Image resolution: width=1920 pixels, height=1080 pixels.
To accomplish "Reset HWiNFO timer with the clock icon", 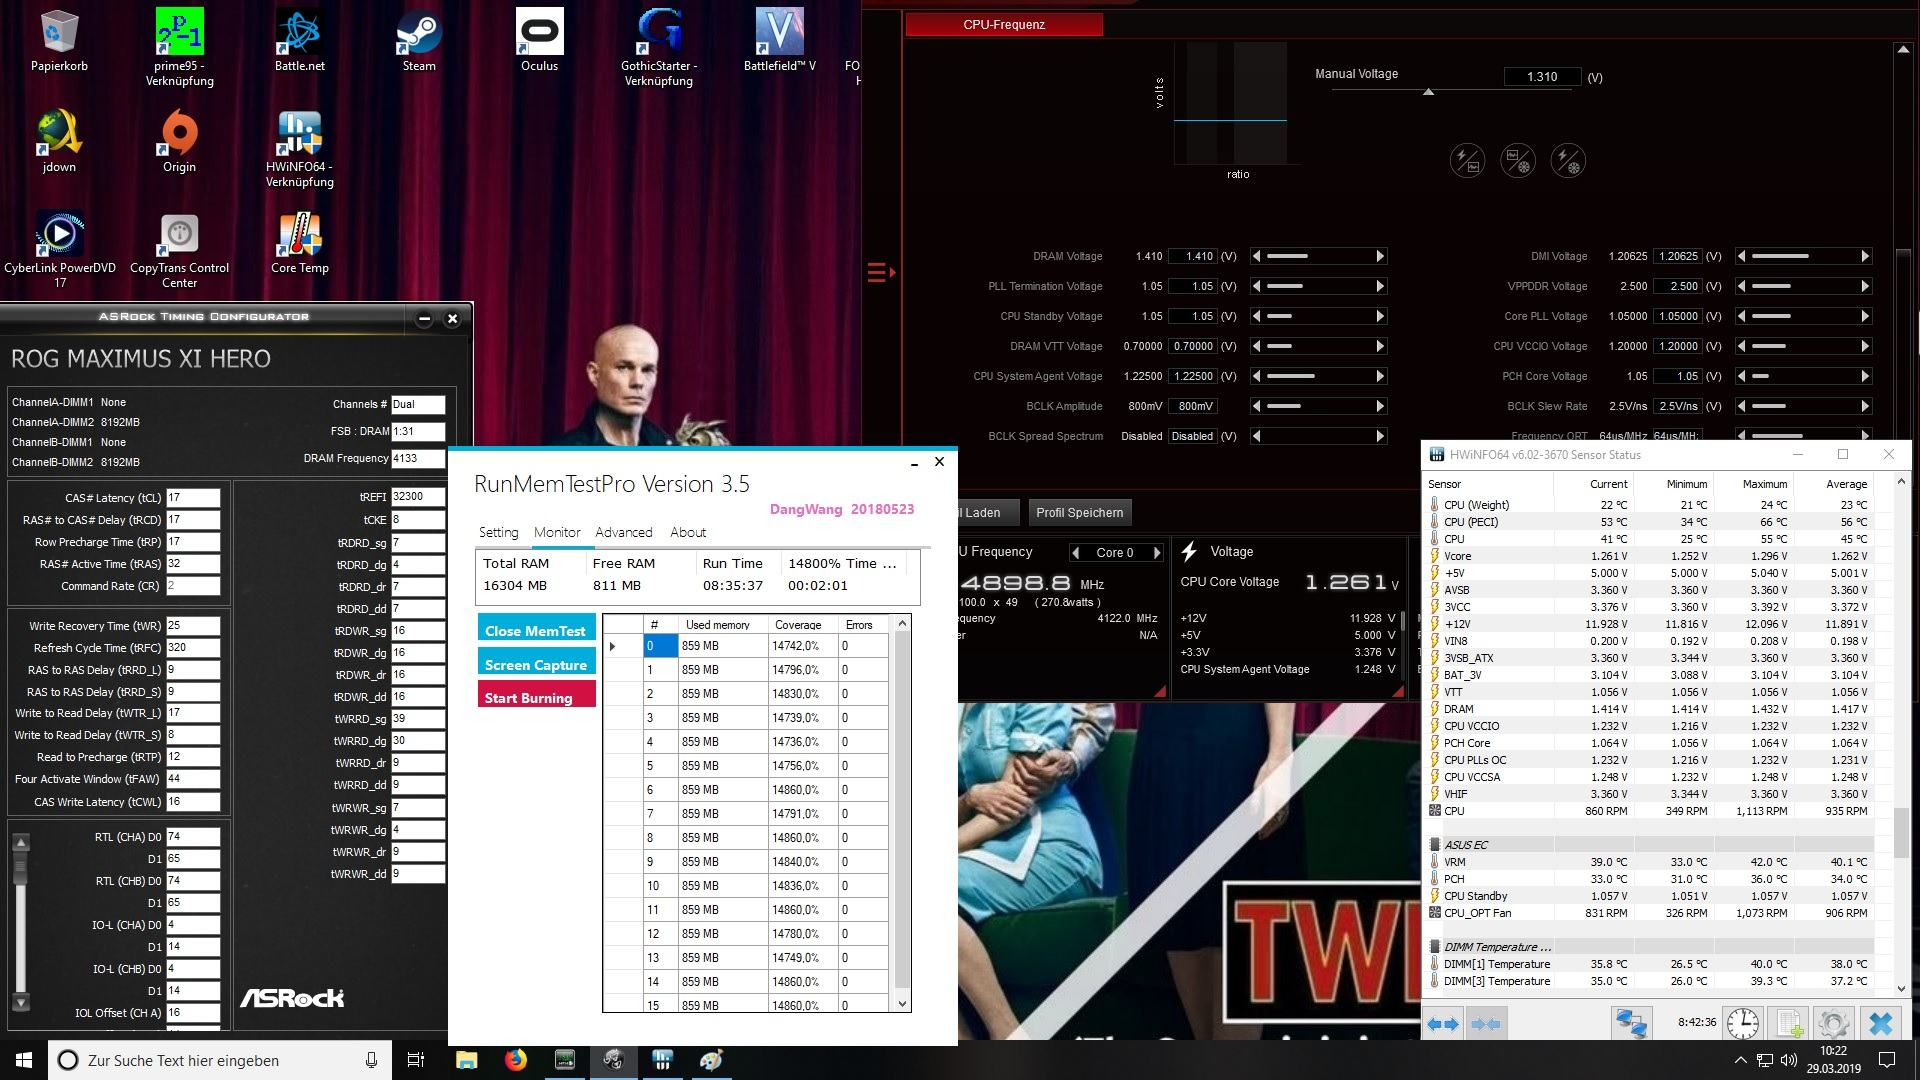I will pos(1743,1023).
